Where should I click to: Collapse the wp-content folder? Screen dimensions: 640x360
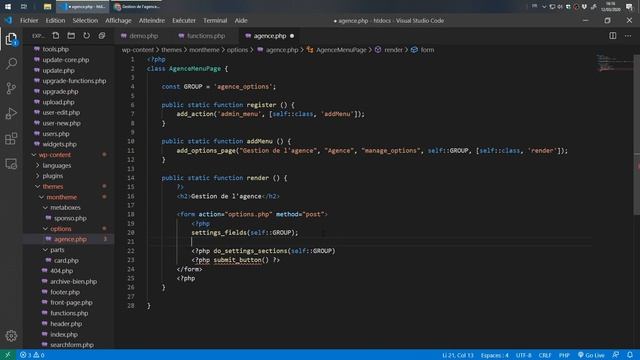pyautogui.click(x=55, y=155)
